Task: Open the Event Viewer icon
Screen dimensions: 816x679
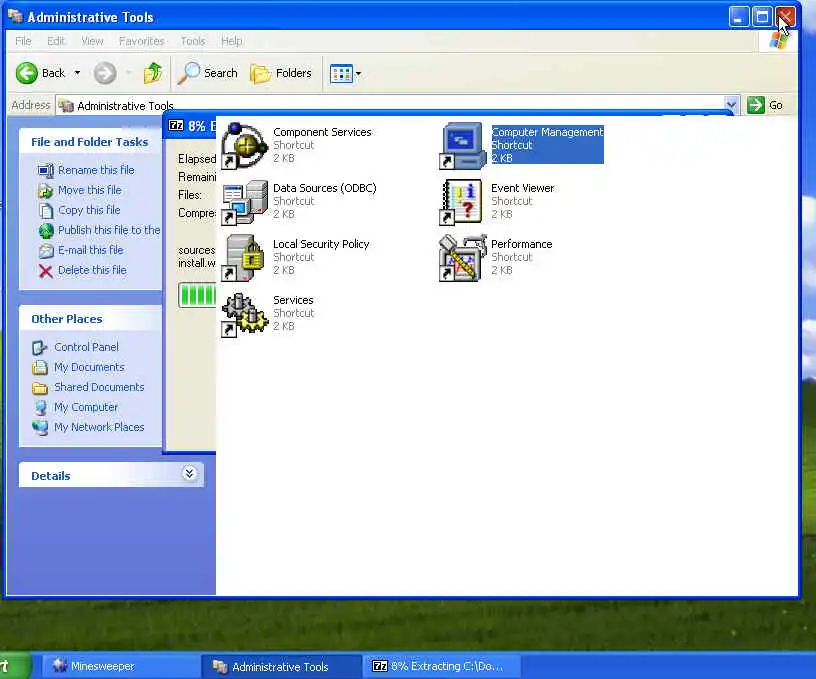Action: tap(462, 202)
